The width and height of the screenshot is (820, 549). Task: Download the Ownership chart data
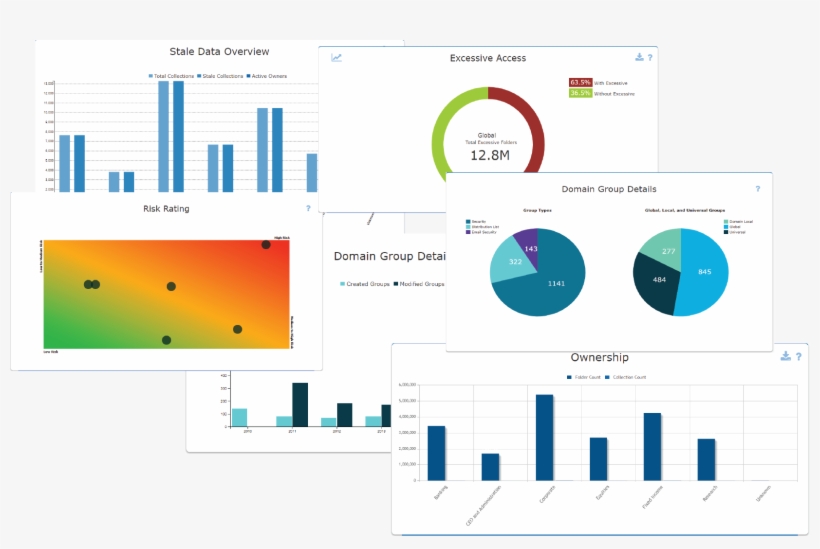pyautogui.click(x=786, y=356)
